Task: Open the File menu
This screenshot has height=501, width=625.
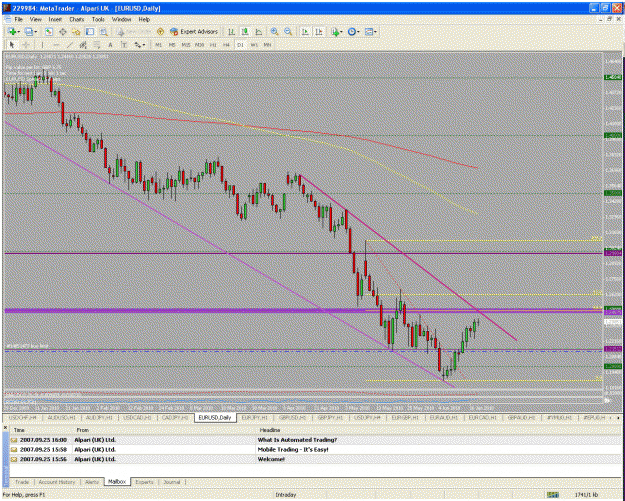Action: 19,19
